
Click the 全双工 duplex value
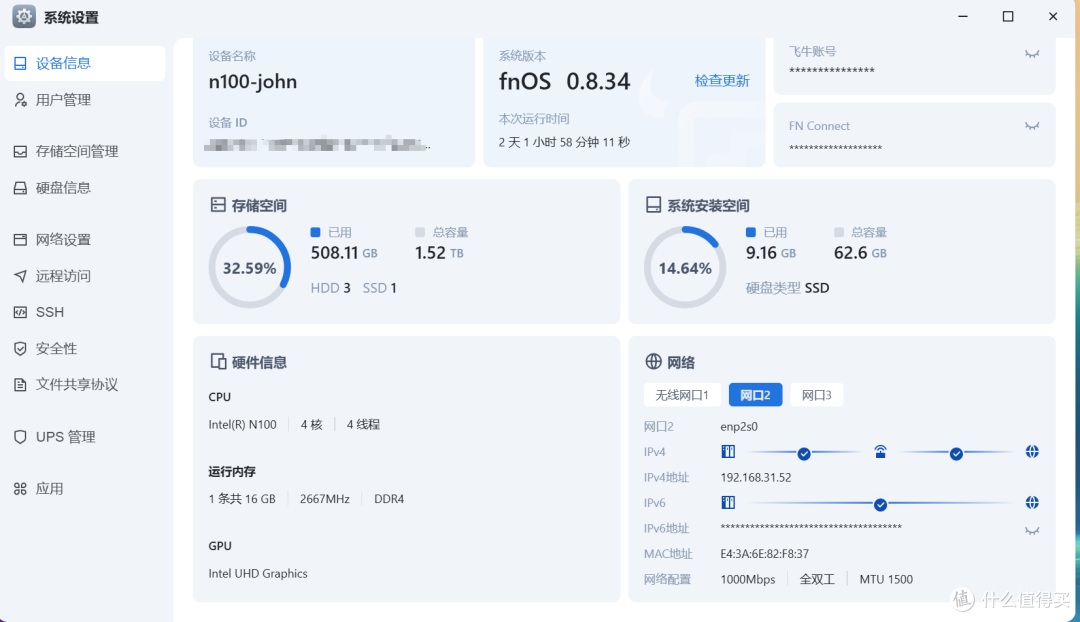tap(817, 579)
